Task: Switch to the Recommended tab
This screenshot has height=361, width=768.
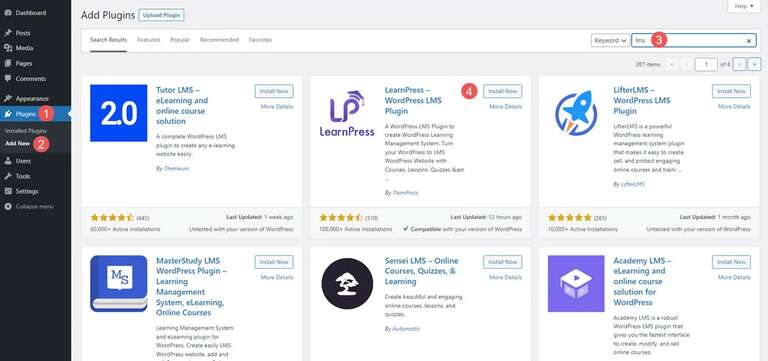Action: [x=219, y=40]
